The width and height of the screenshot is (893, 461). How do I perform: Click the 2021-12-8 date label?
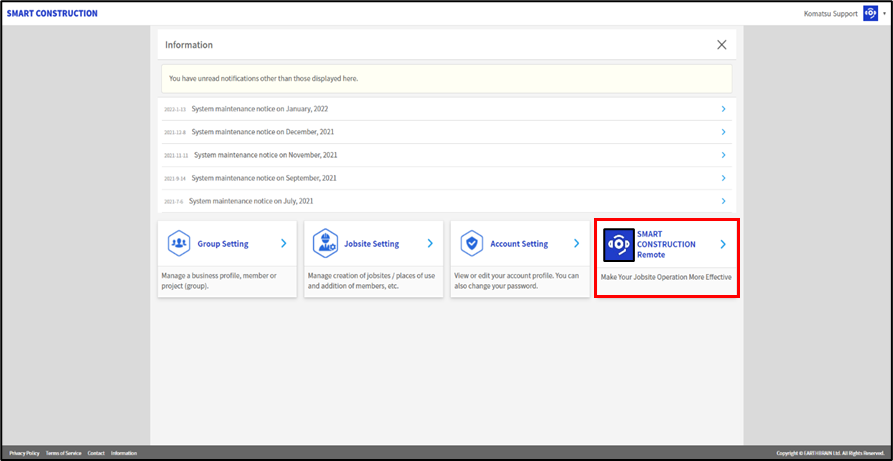176,132
